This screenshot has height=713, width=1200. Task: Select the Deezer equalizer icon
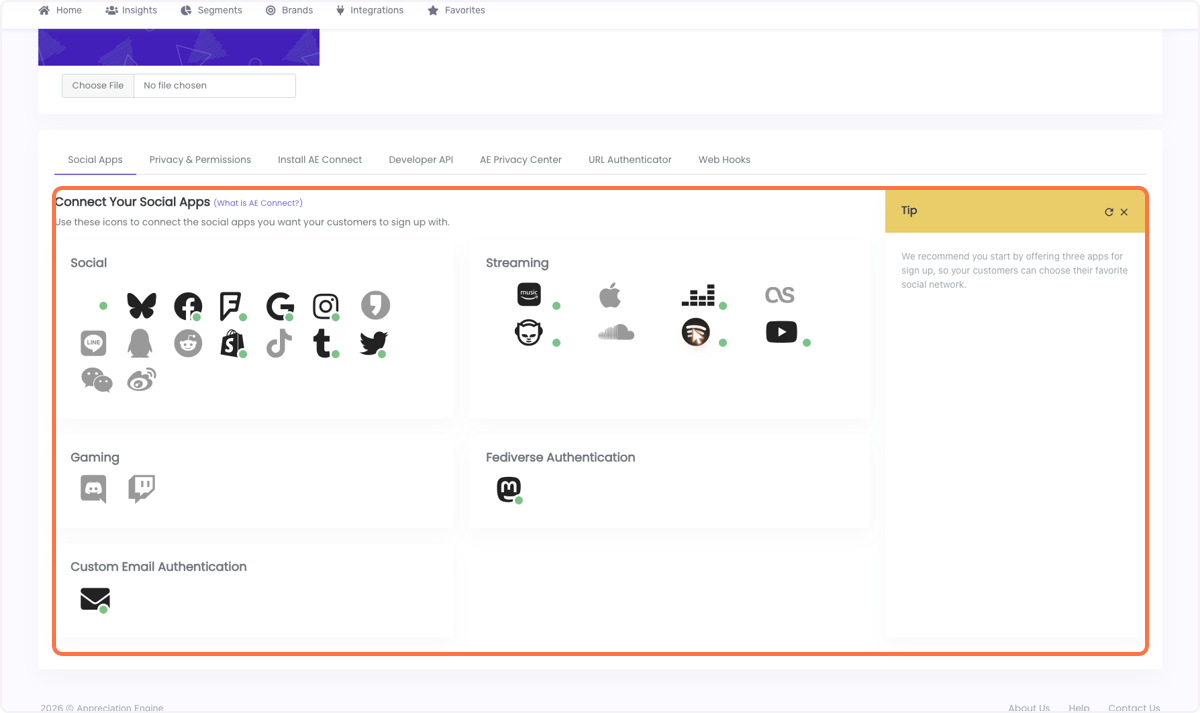pyautogui.click(x=699, y=295)
